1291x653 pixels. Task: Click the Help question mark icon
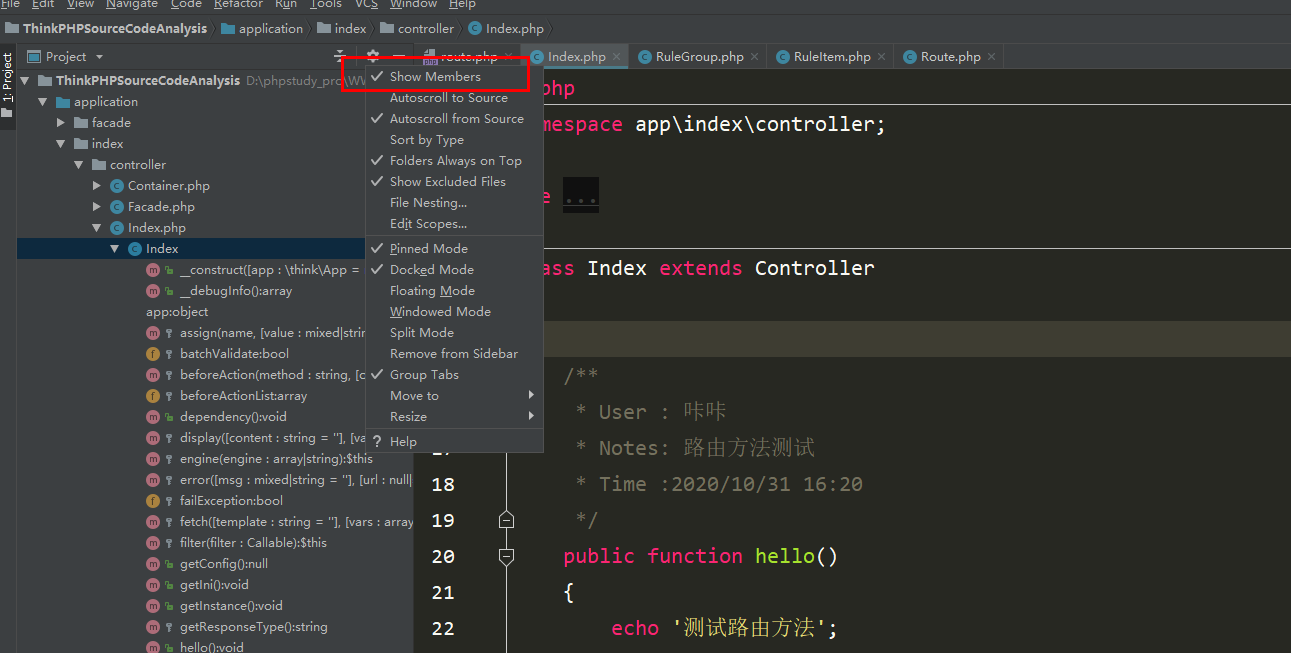(x=376, y=442)
